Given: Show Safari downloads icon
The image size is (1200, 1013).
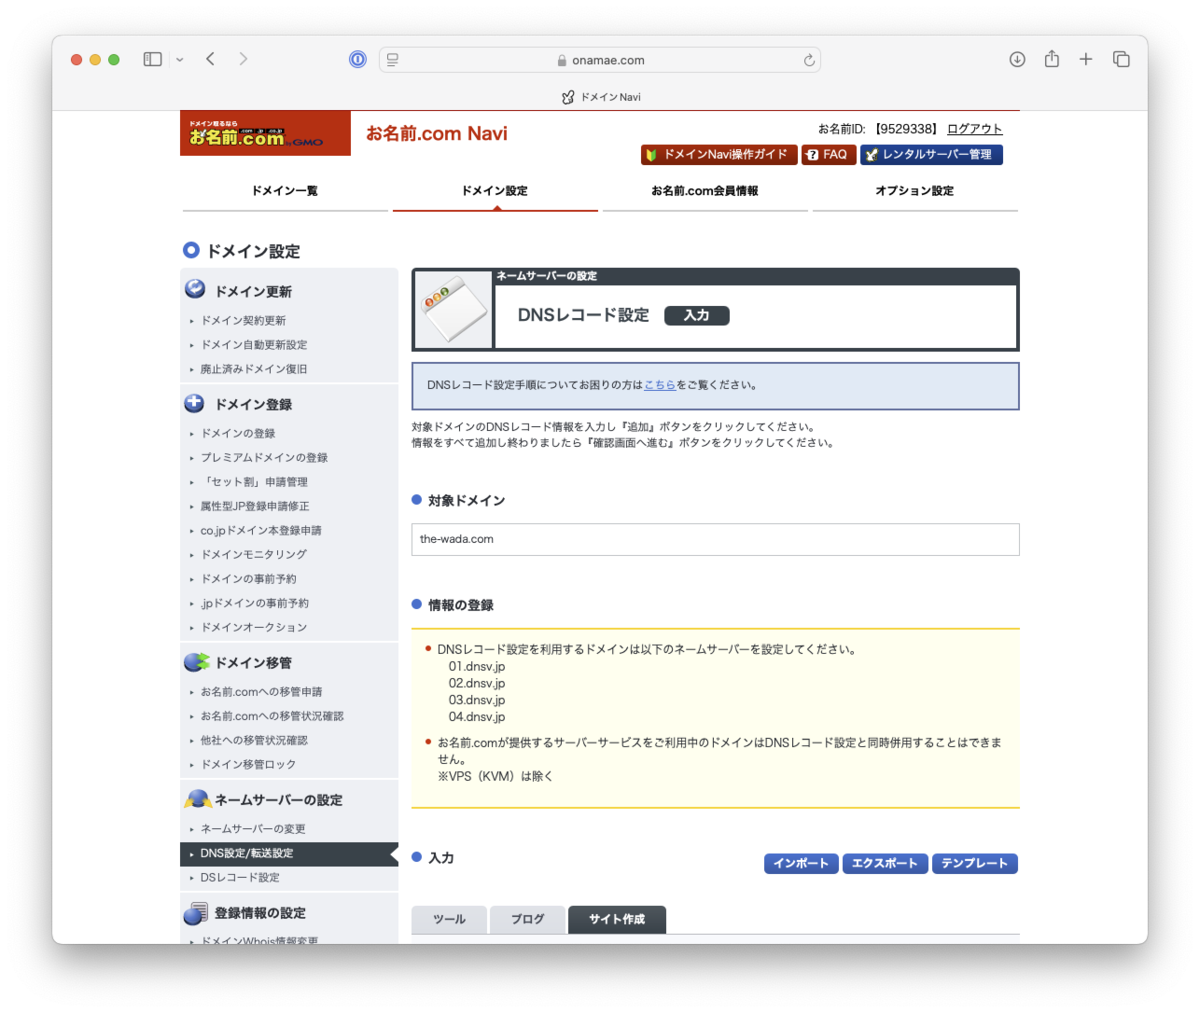Looking at the screenshot, I should coord(1017,59).
